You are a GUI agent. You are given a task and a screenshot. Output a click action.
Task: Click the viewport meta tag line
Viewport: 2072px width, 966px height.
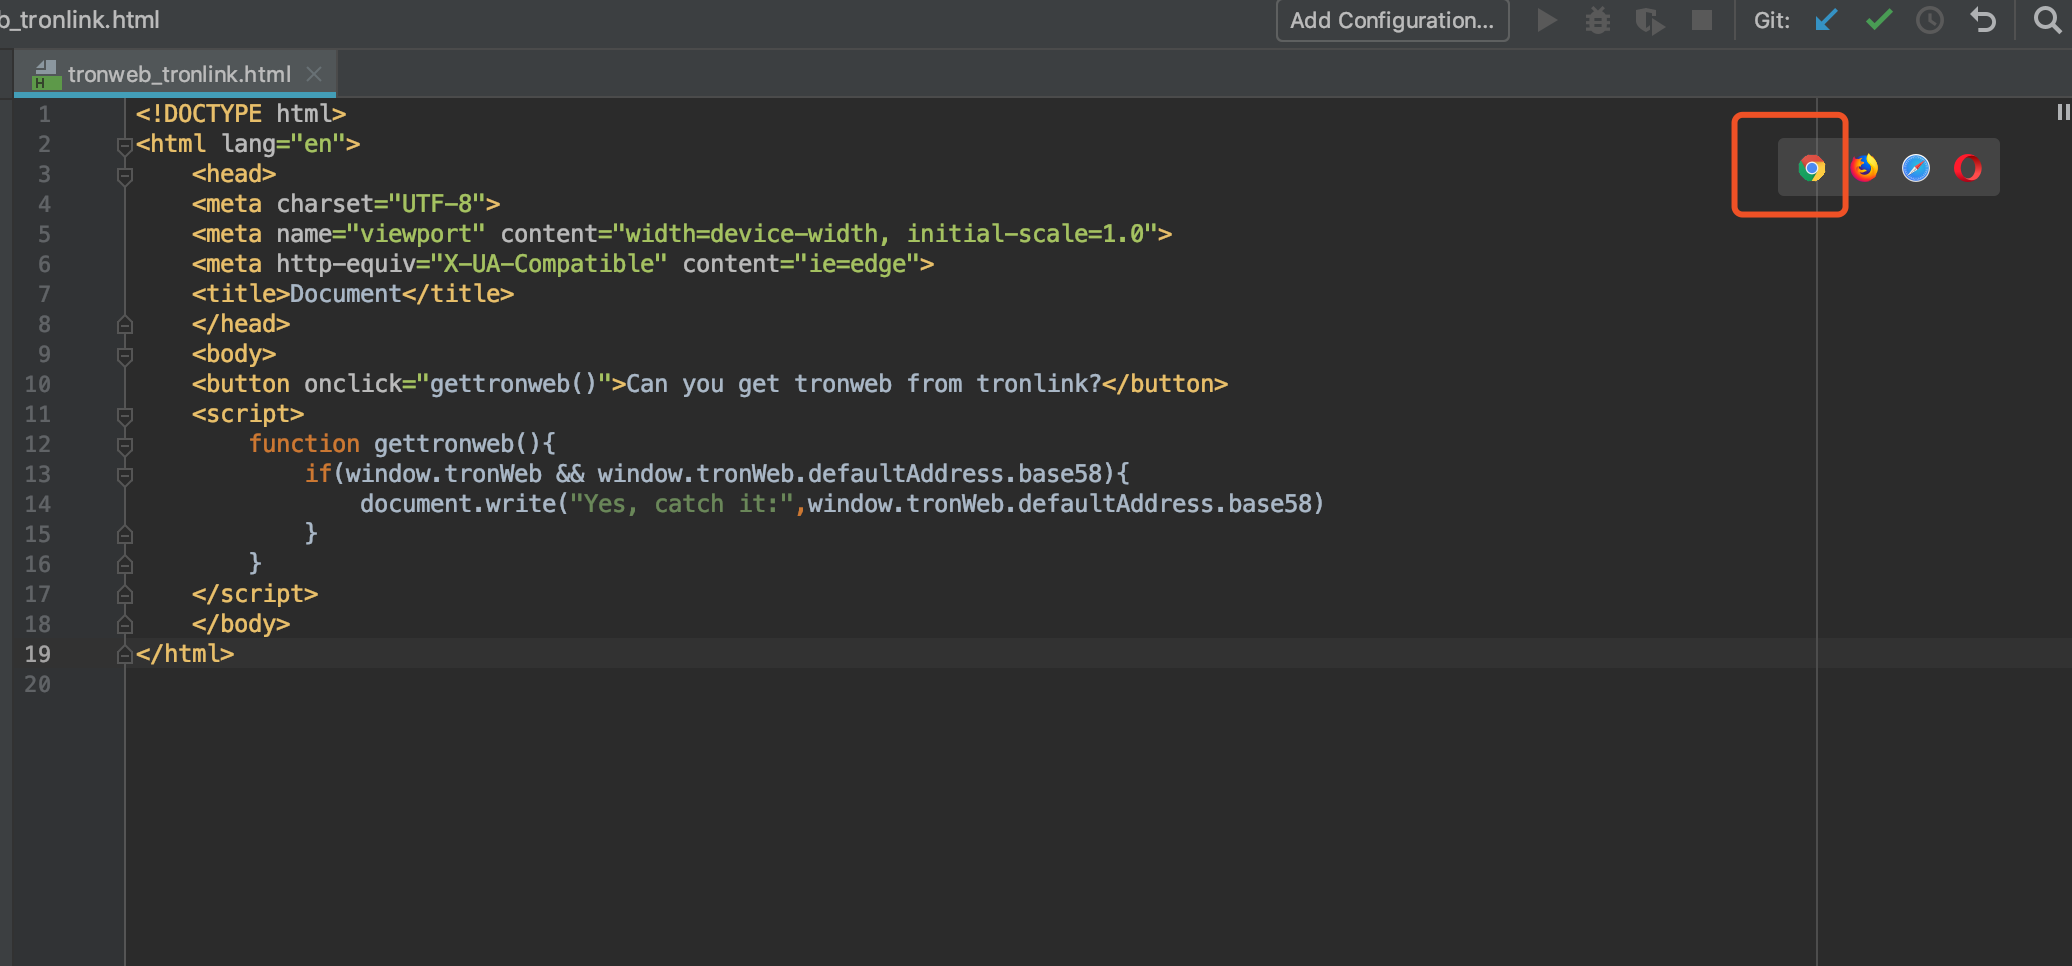click(682, 234)
